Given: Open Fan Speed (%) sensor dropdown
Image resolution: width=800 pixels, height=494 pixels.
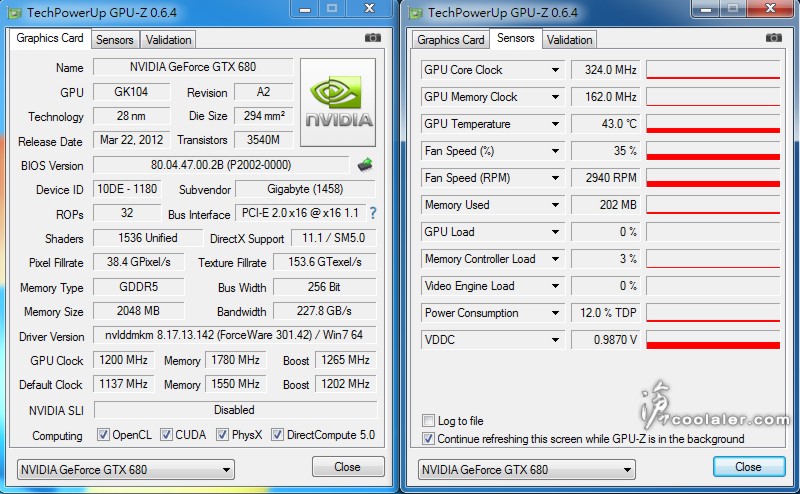Looking at the screenshot, I should [555, 151].
